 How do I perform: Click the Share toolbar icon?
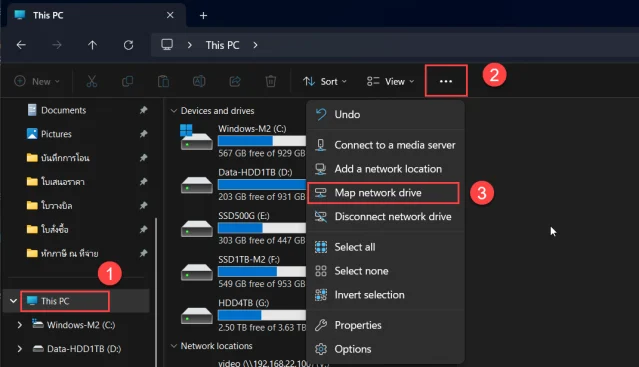(x=235, y=81)
